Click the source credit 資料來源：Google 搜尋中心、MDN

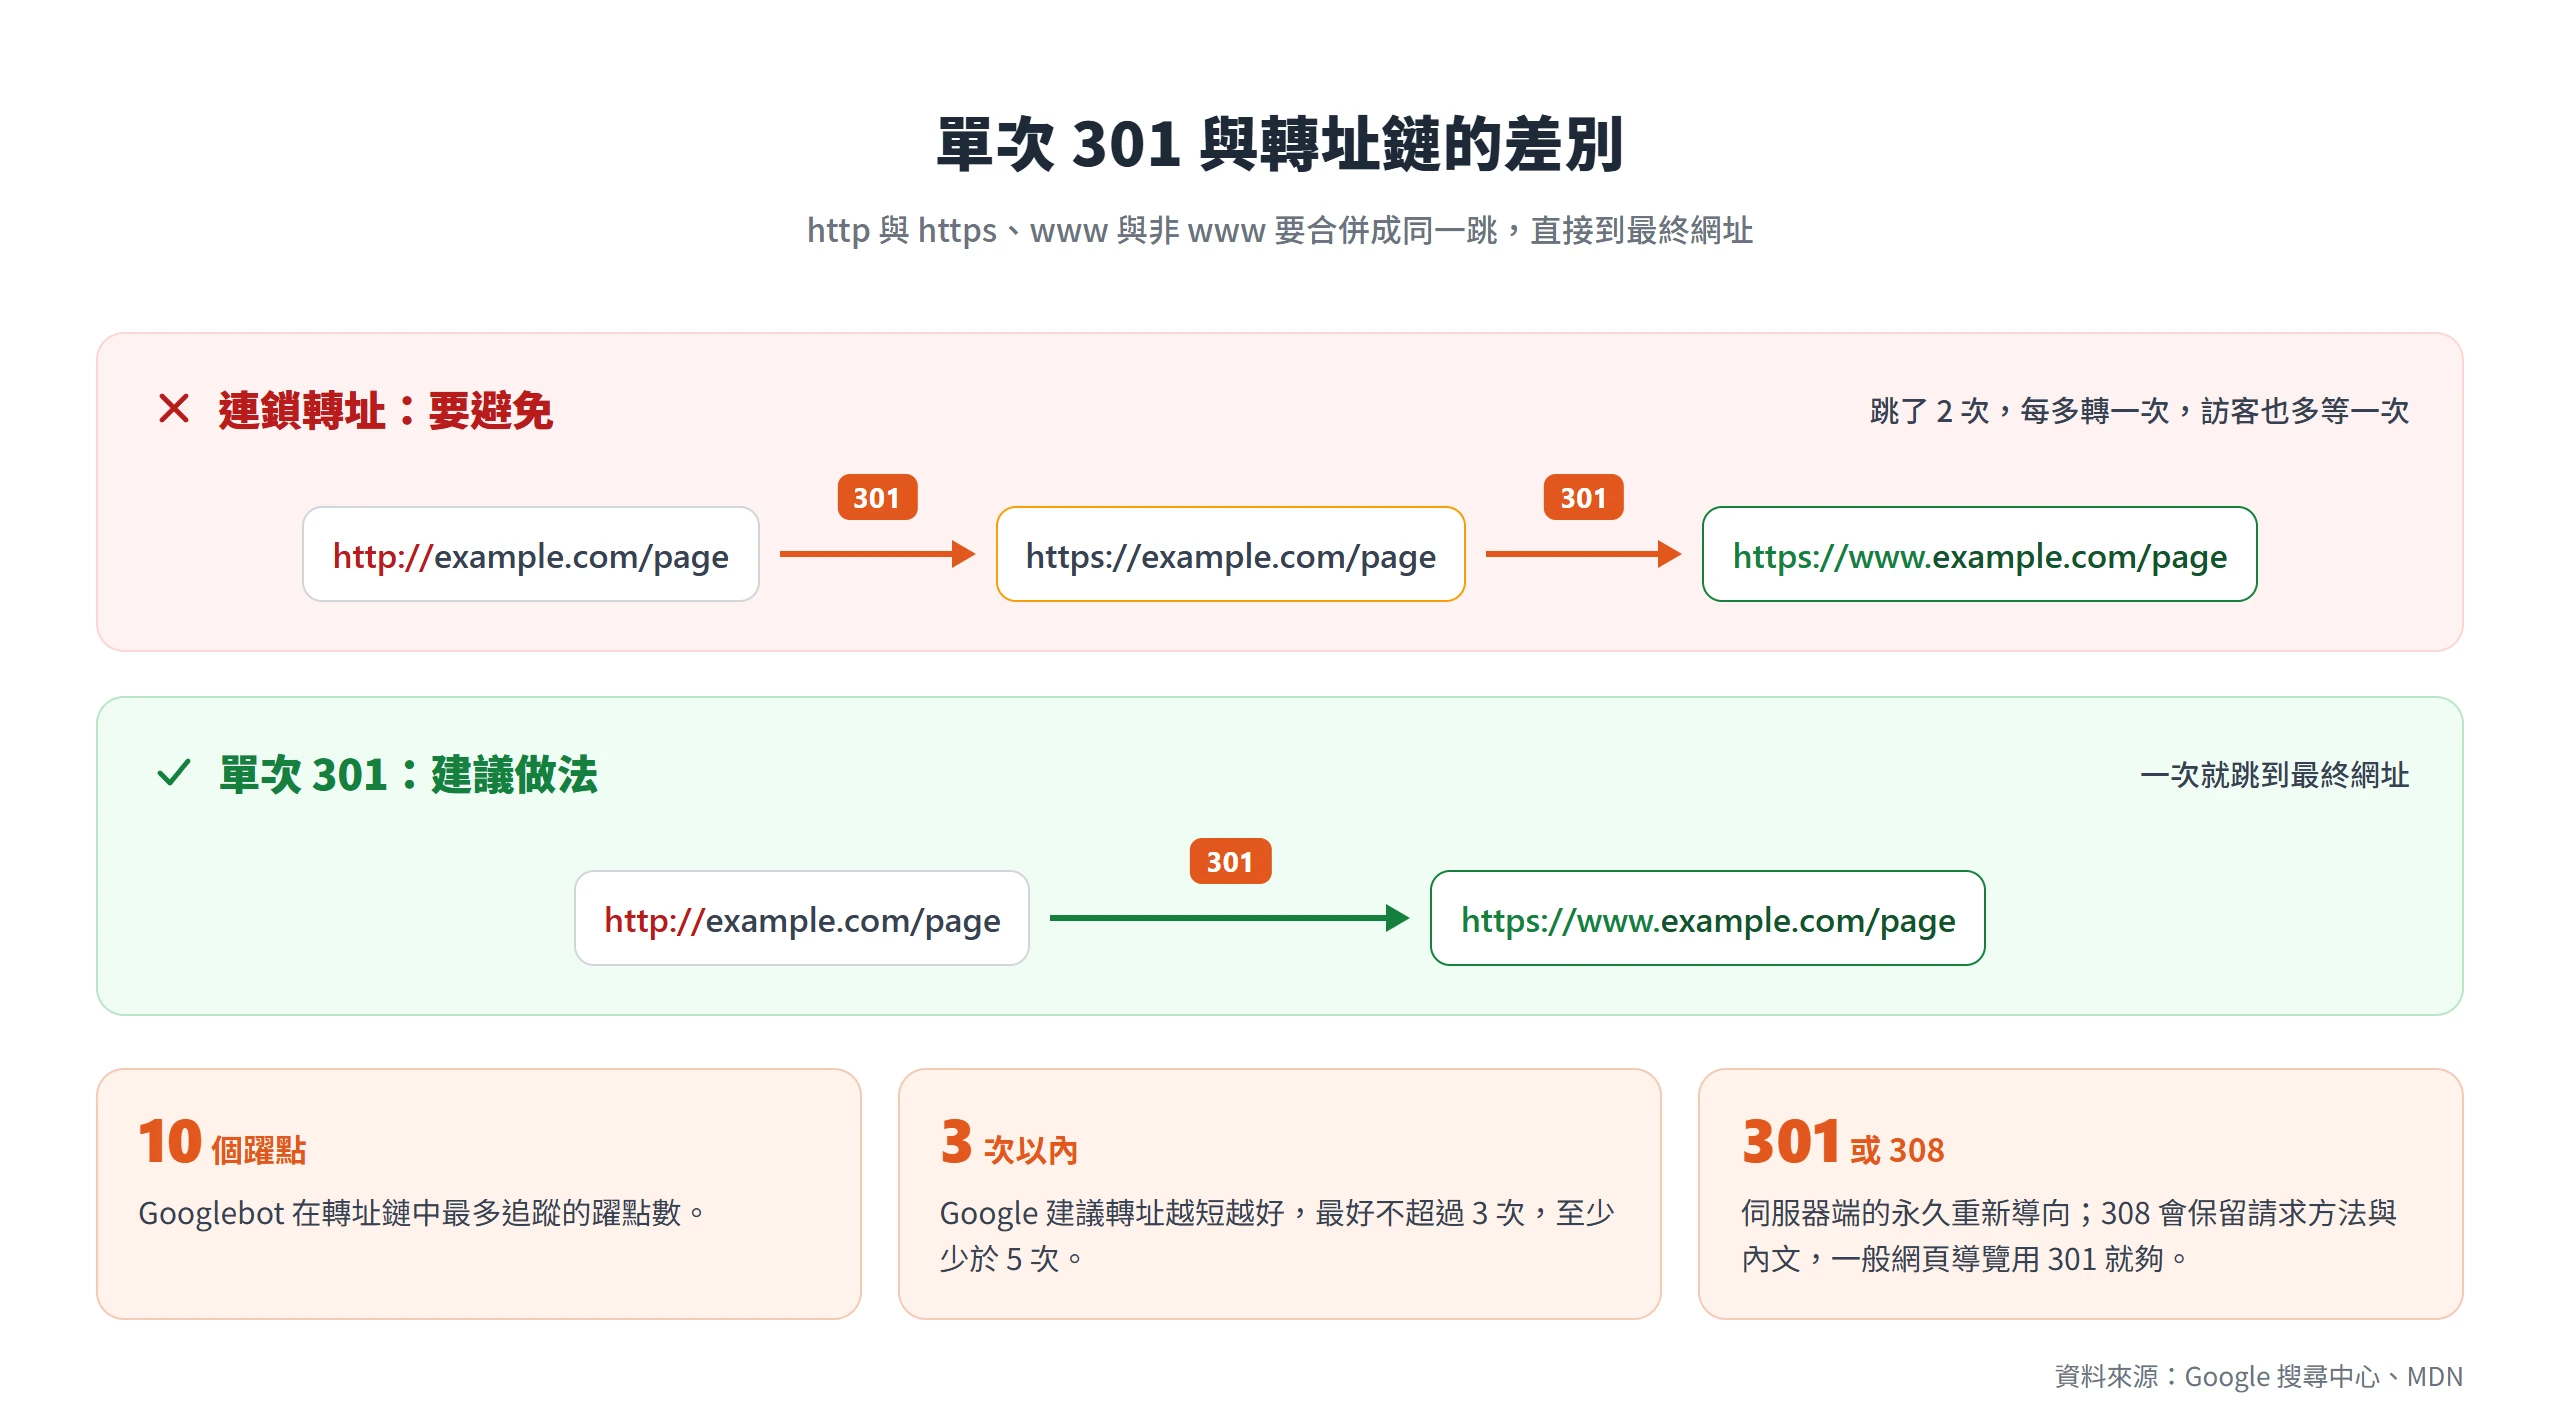click(x=2259, y=1376)
